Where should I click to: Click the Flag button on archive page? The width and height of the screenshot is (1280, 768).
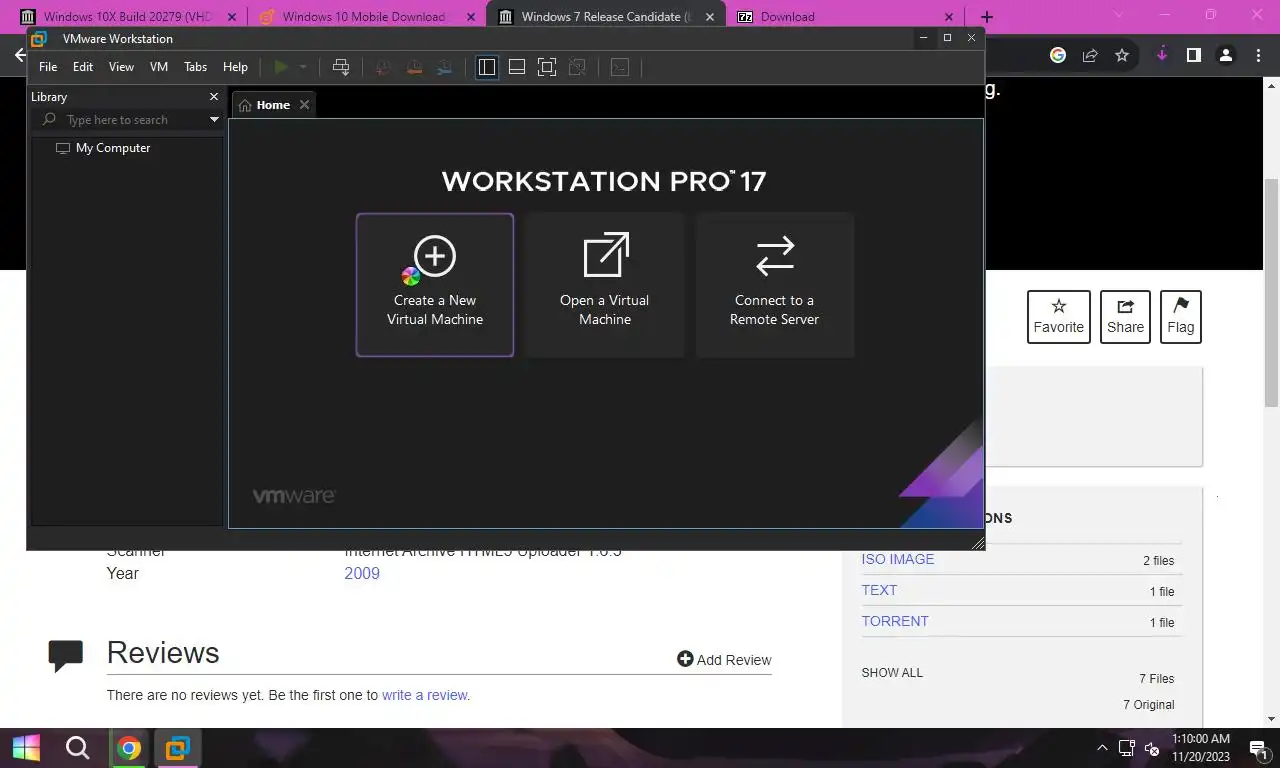pos(1180,317)
